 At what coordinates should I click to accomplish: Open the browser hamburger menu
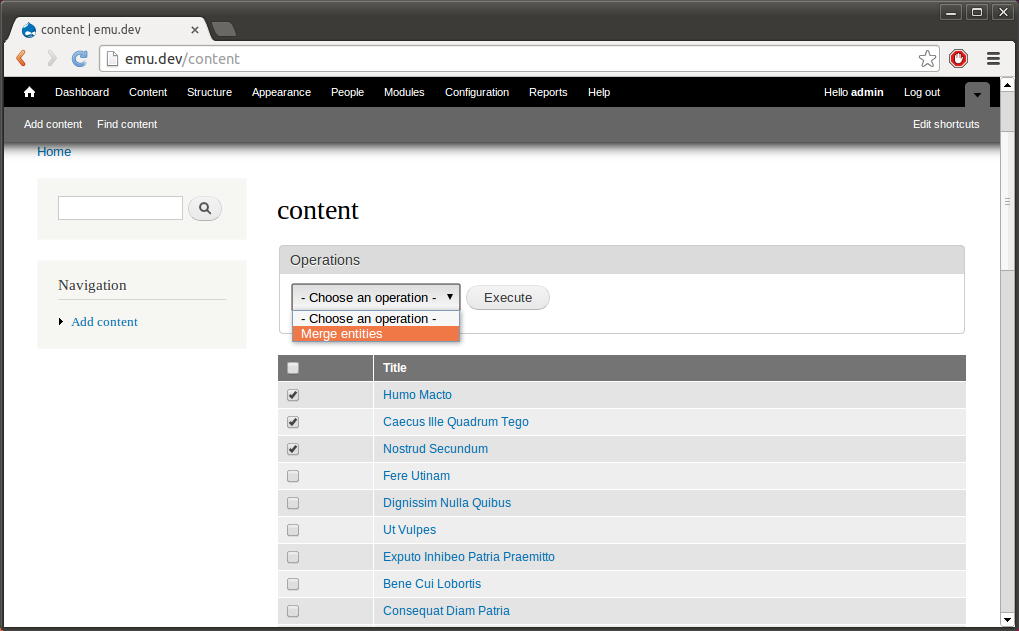tap(992, 58)
